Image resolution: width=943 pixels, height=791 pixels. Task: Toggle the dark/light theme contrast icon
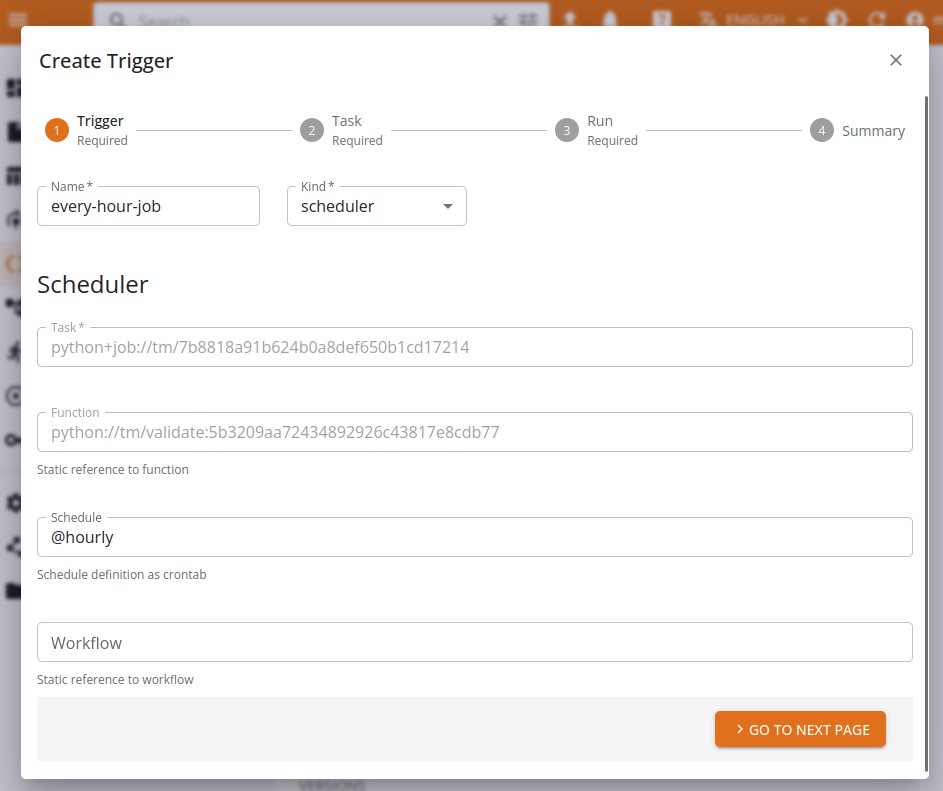point(839,19)
